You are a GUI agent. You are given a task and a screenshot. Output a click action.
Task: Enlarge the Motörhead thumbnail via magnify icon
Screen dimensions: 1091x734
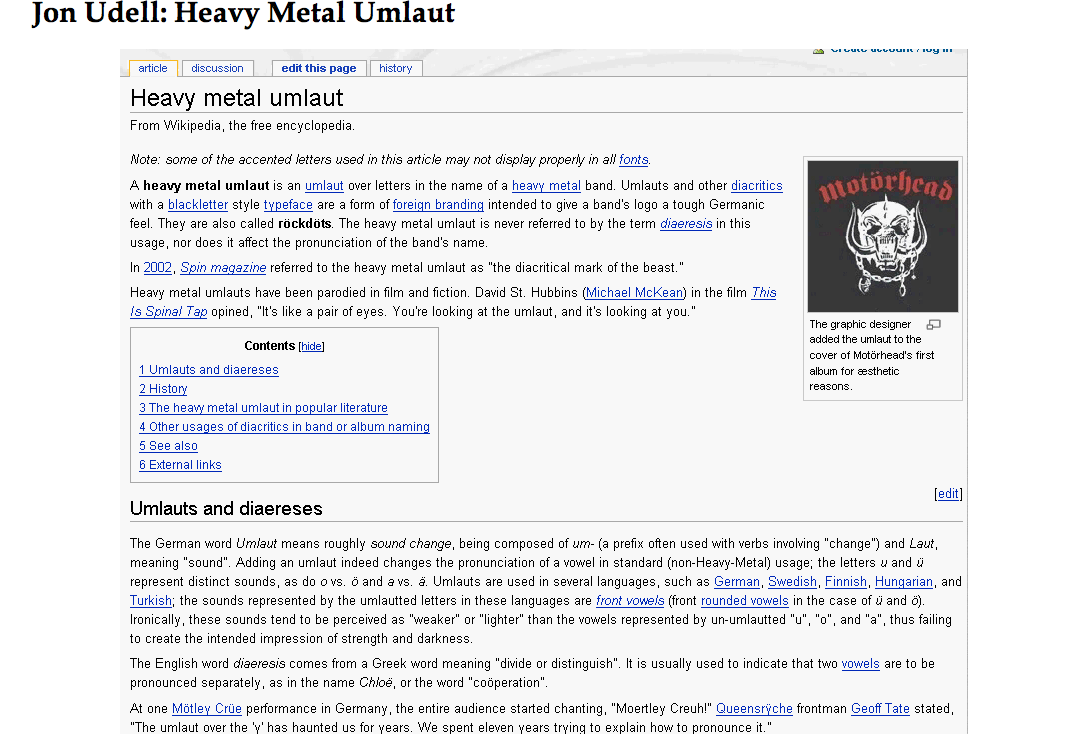tap(934, 325)
